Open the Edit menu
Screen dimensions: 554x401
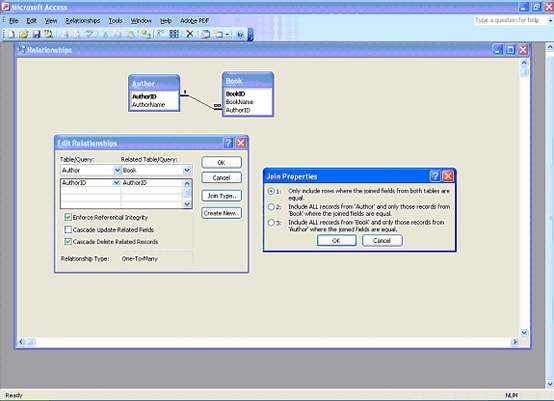pos(31,21)
